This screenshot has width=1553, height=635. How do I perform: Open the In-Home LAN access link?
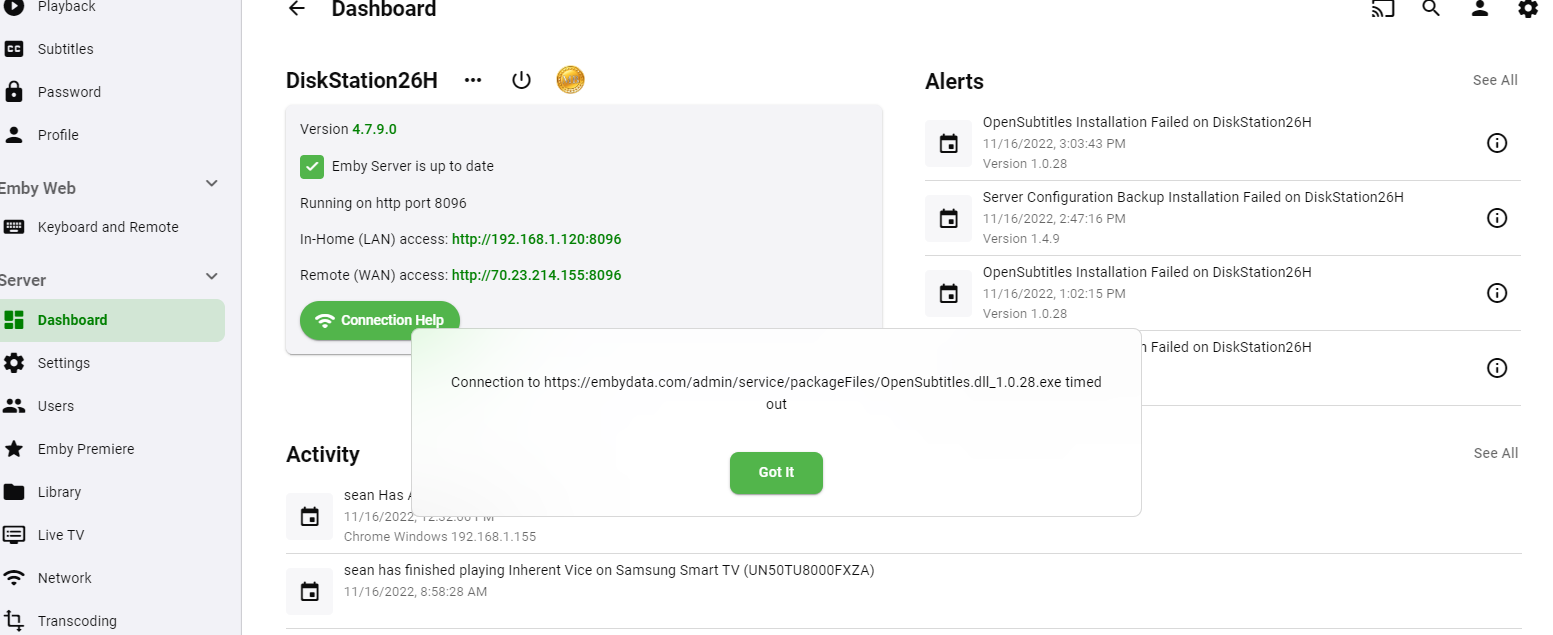coord(536,239)
